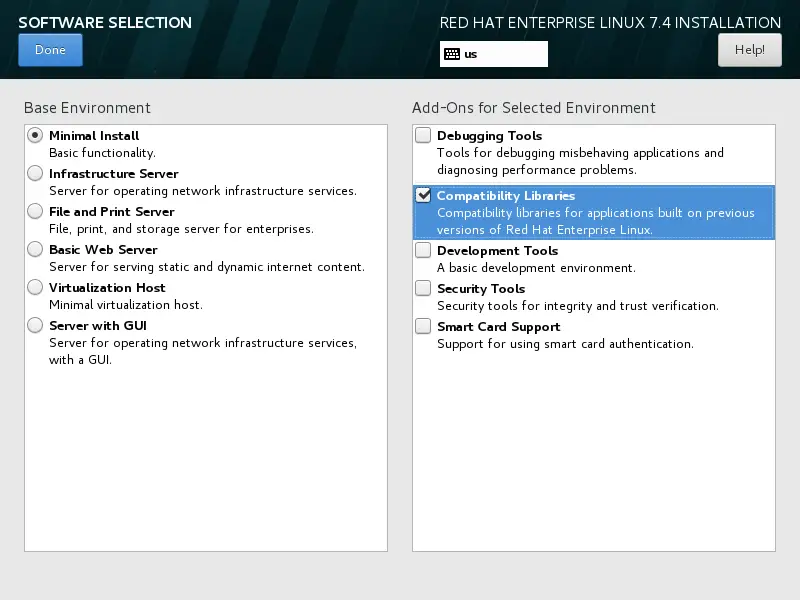Select File and Print Server option

point(35,211)
